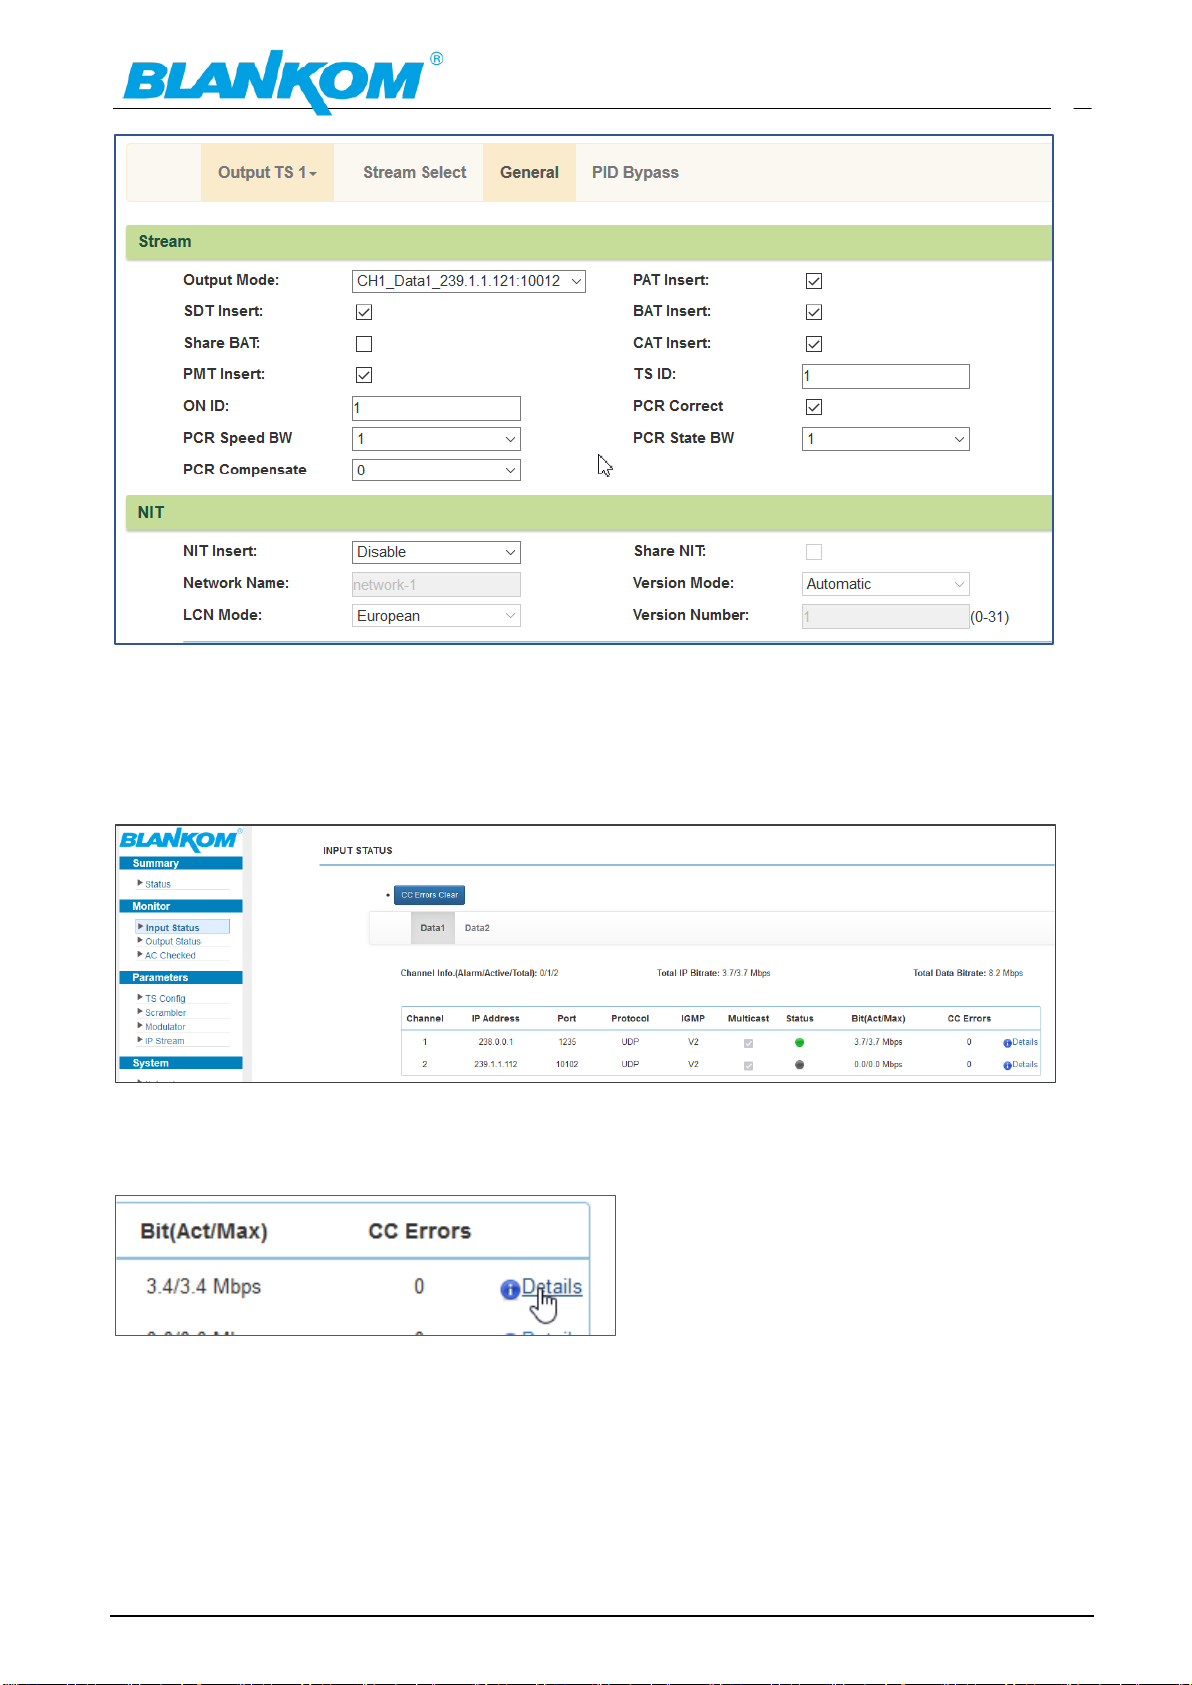Toggle the BAT Insert checkbox
1192x1685 pixels.
coord(814,312)
